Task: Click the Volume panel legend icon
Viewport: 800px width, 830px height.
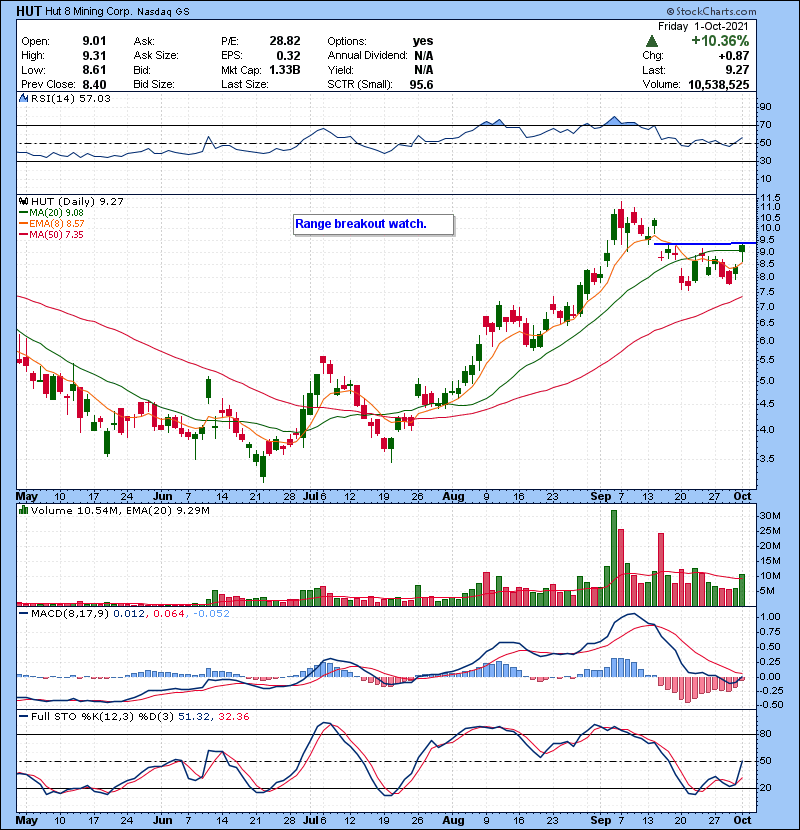Action: [23, 511]
